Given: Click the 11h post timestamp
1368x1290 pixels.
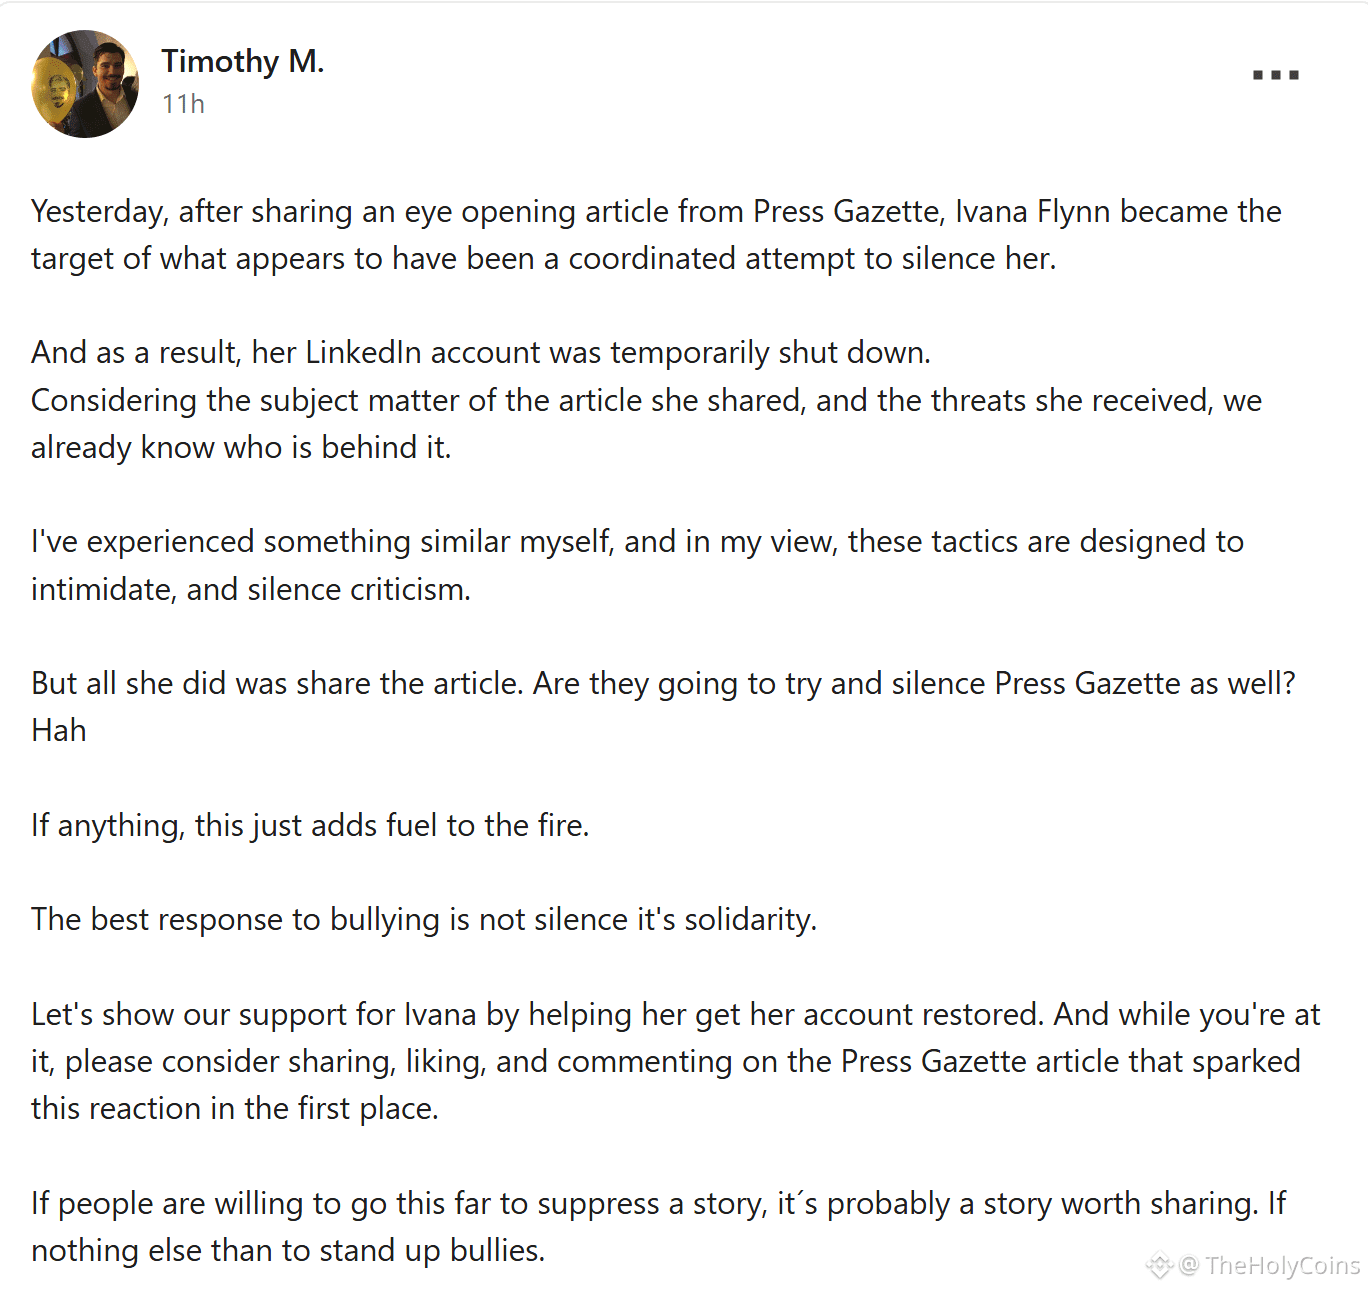Looking at the screenshot, I should tap(183, 104).
